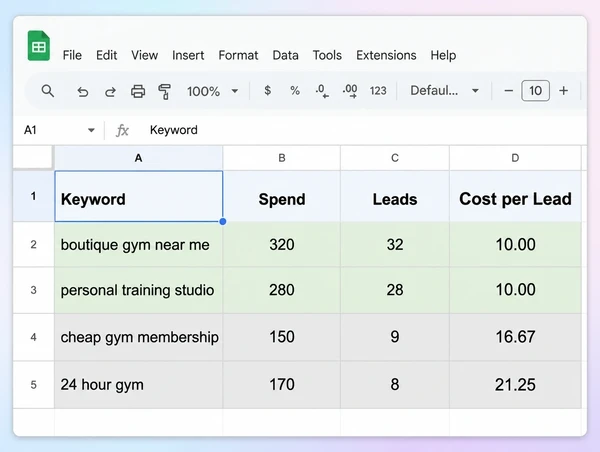
Task: Open the Edit menu
Action: pos(106,55)
